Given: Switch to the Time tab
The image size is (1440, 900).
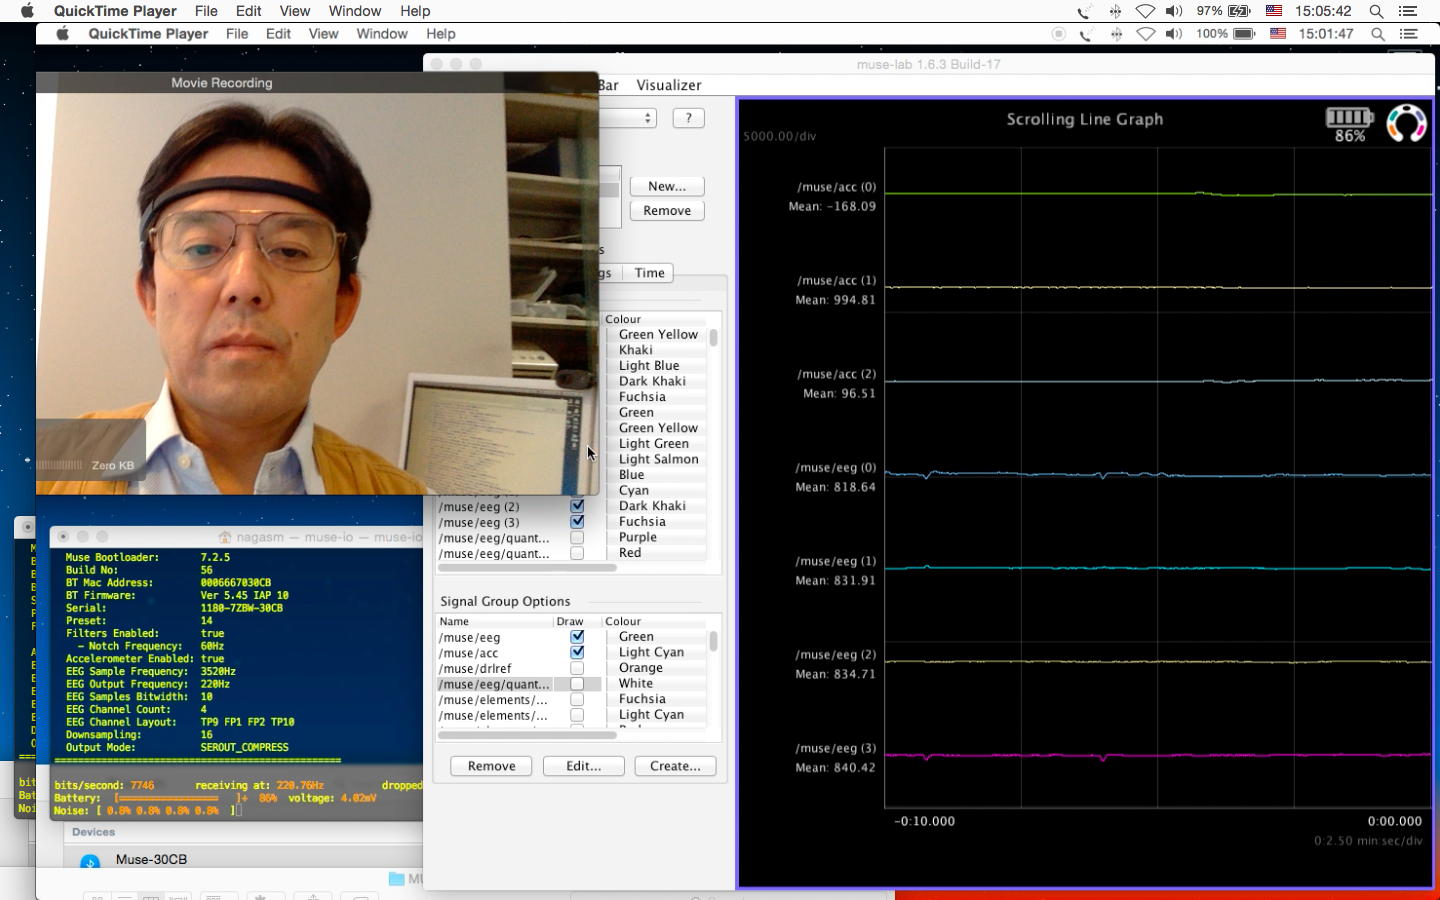Looking at the screenshot, I should pos(649,273).
